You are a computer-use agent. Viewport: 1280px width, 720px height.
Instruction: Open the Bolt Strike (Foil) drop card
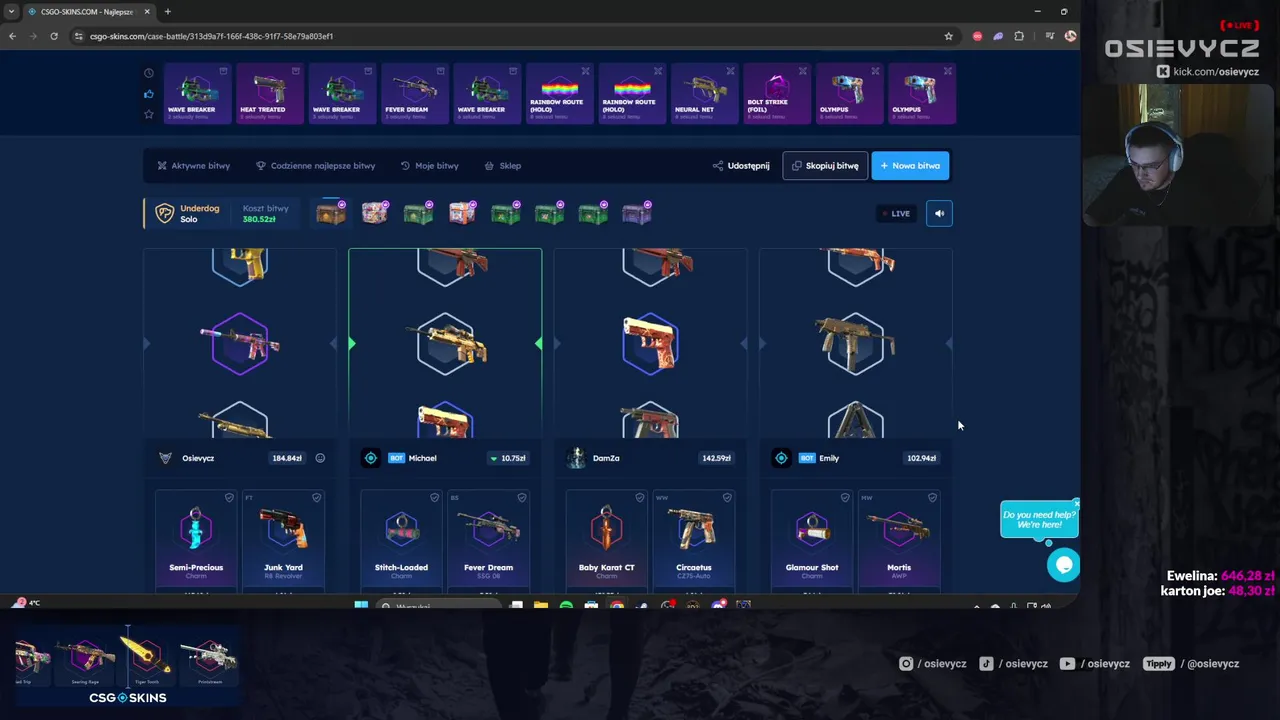[x=777, y=94]
